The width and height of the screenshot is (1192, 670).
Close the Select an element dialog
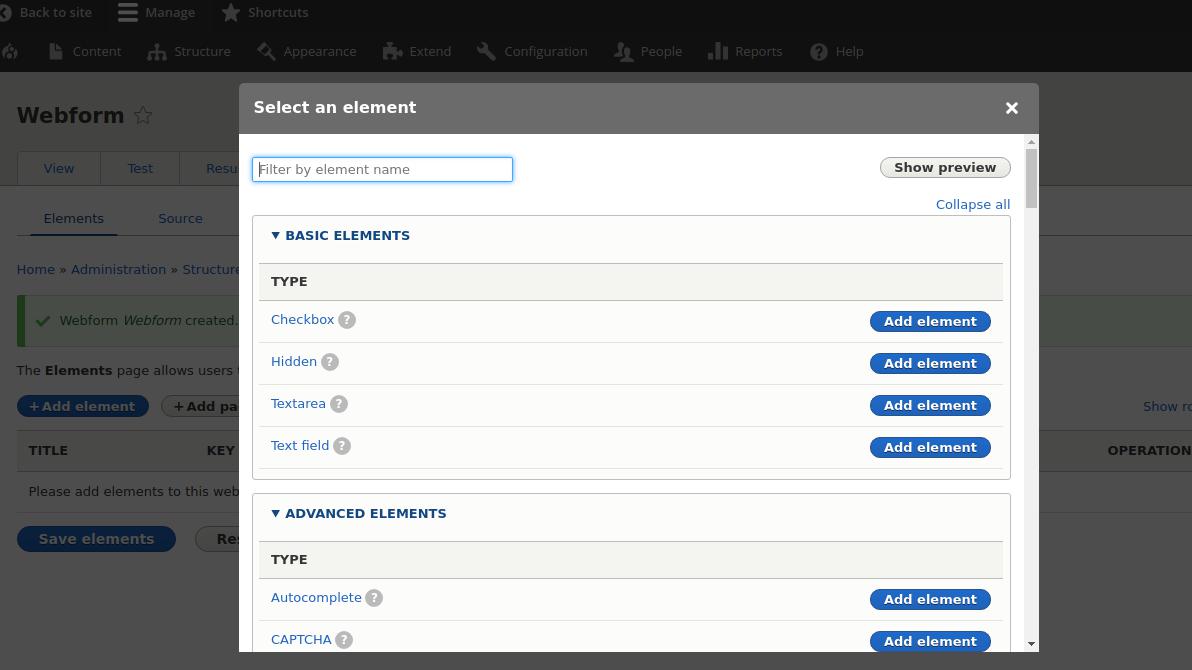1011,108
